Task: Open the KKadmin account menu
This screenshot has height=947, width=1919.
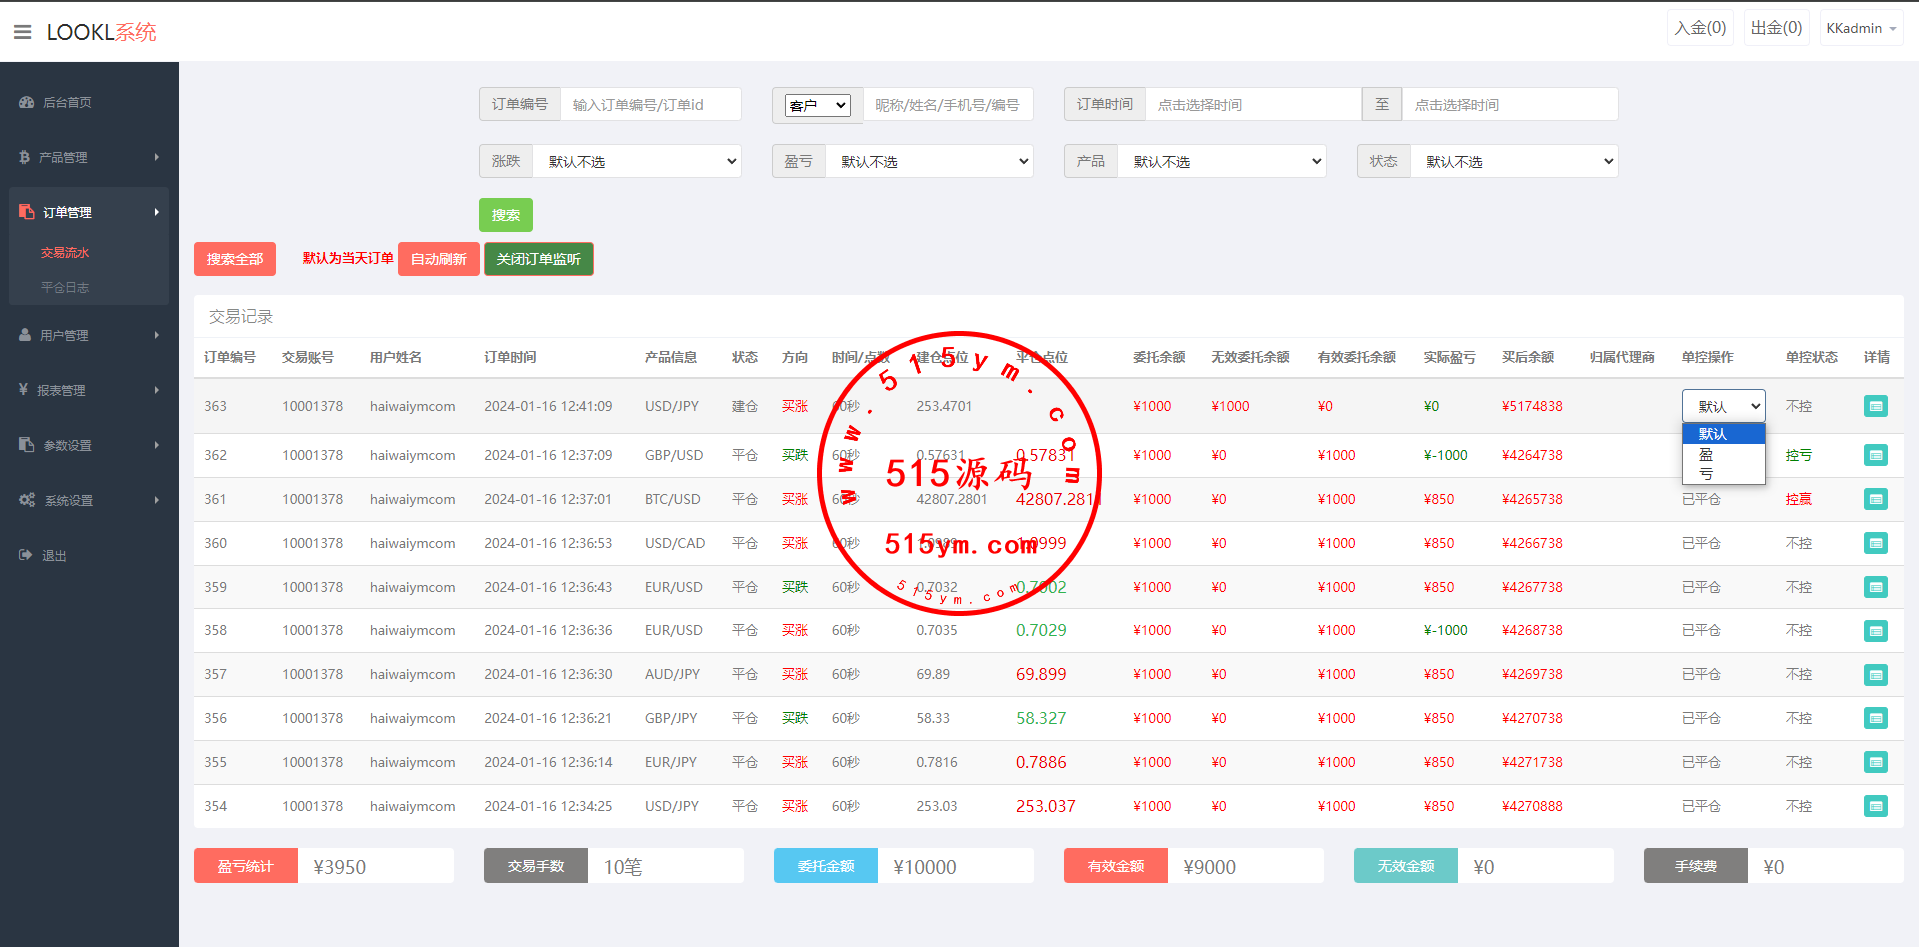Action: 1860,28
